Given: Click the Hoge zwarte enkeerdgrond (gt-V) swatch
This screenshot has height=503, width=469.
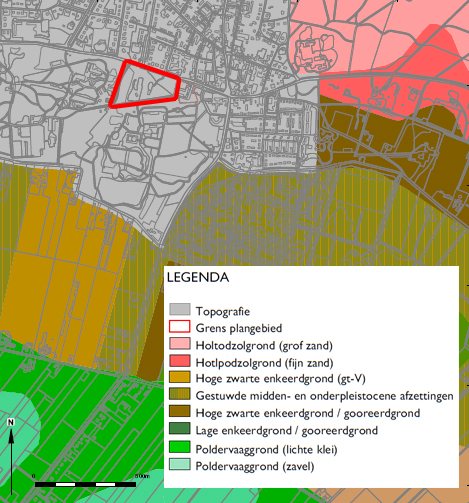Looking at the screenshot, I should [180, 378].
